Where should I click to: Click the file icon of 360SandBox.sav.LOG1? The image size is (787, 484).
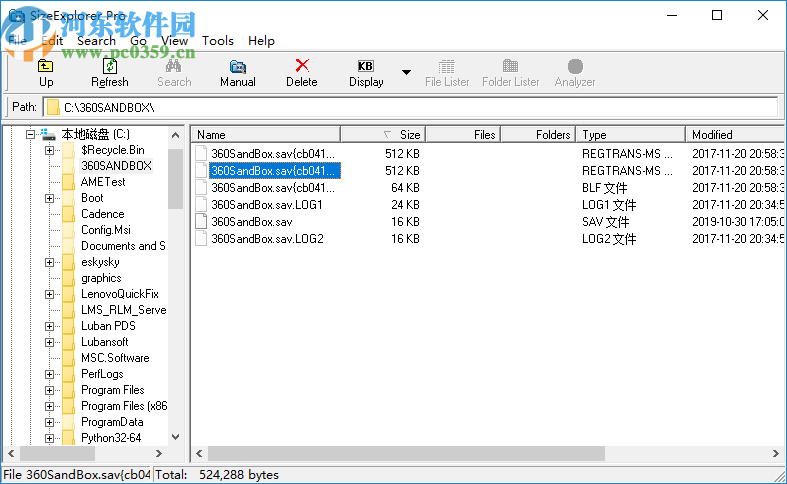(201, 205)
